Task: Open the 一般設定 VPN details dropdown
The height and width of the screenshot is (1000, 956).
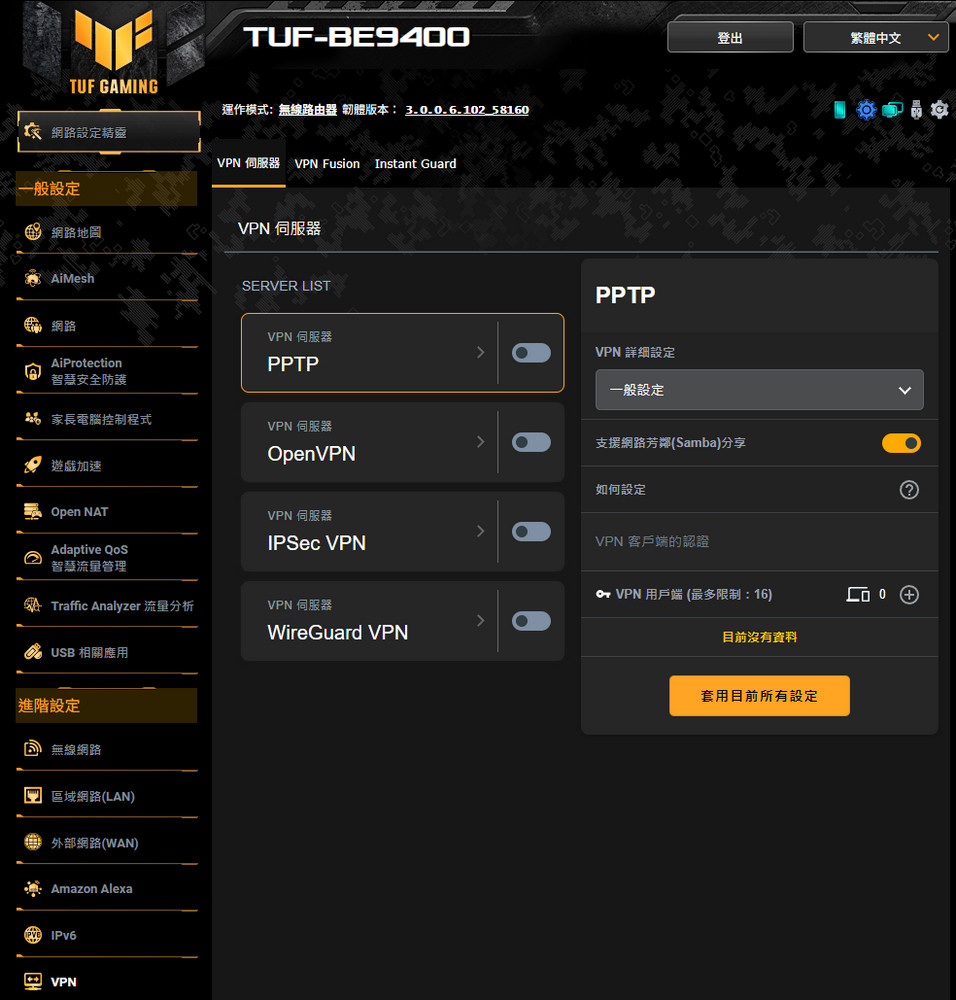Action: [x=759, y=390]
